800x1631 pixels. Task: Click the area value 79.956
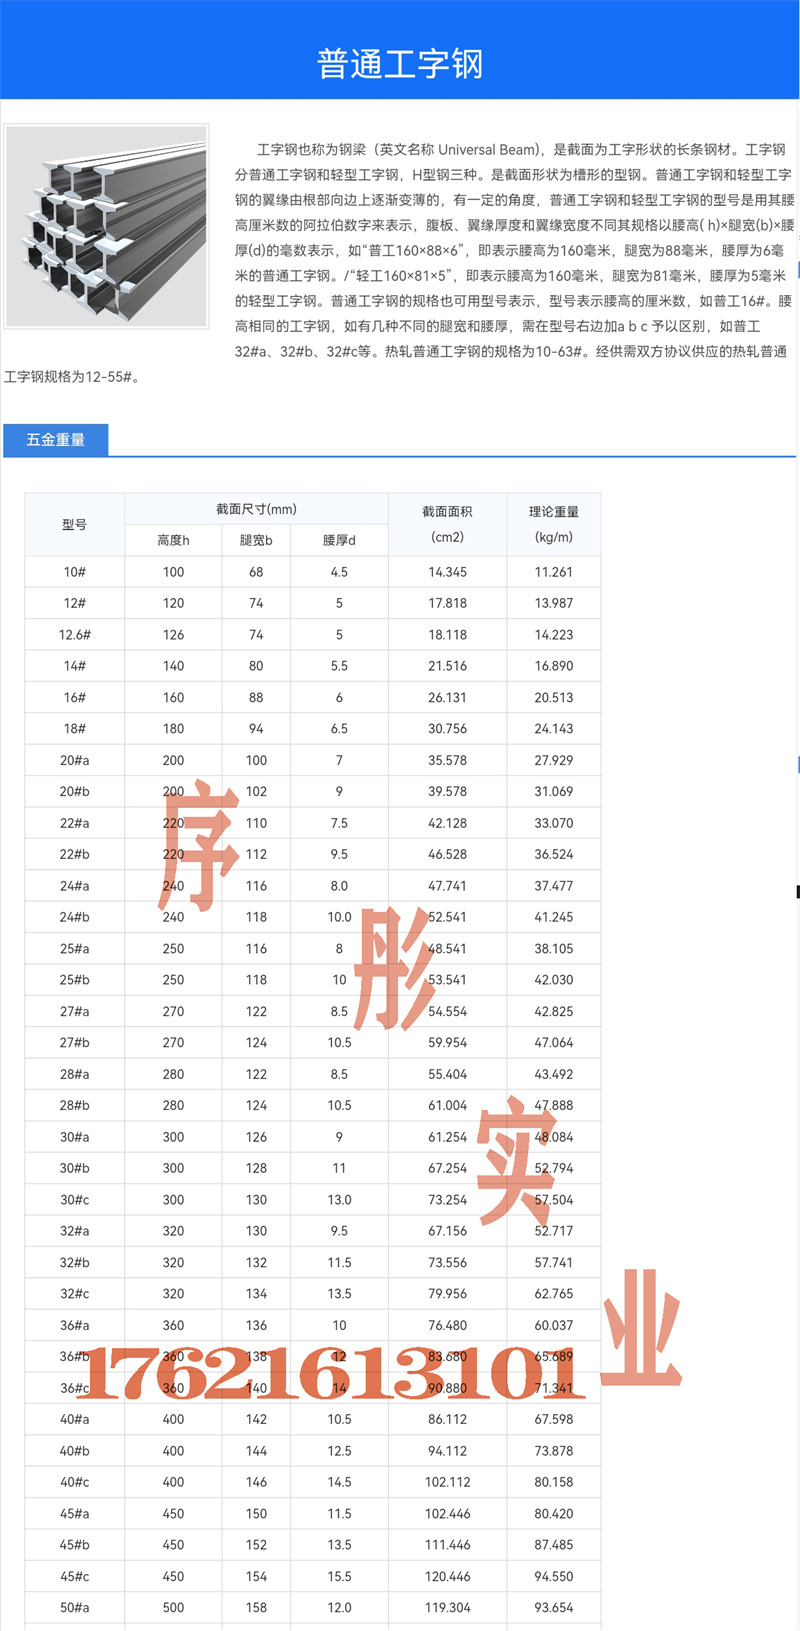tap(447, 1294)
